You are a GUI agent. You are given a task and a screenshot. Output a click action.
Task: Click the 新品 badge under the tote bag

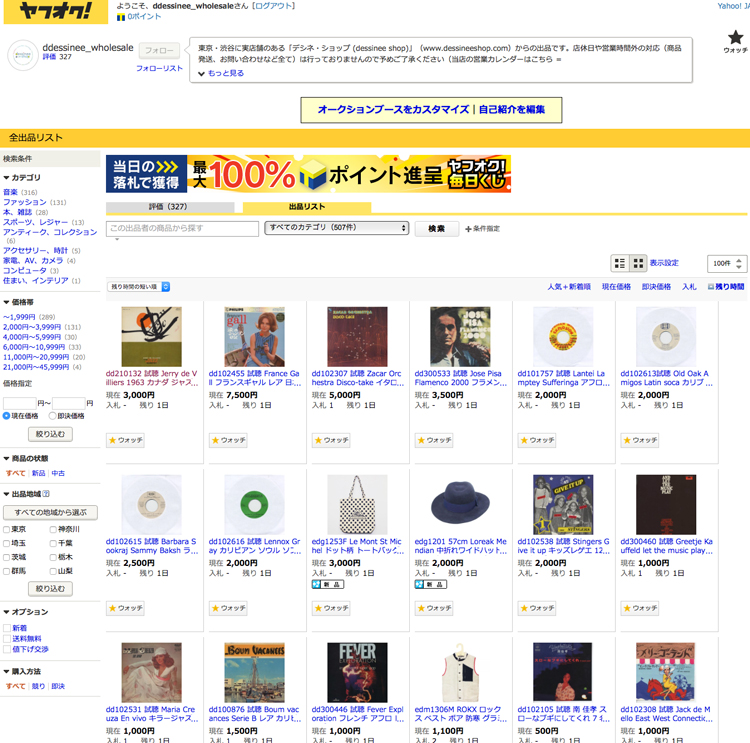click(328, 584)
